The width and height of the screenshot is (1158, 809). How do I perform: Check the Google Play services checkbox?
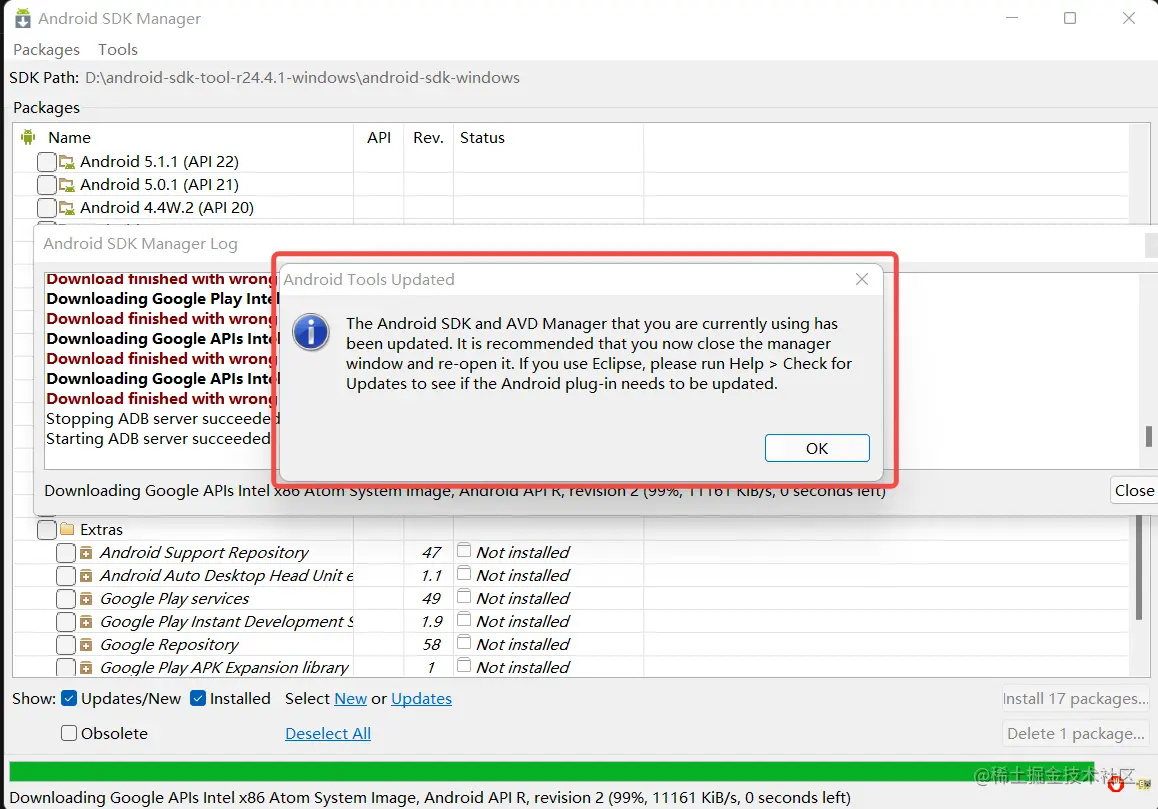(66, 598)
